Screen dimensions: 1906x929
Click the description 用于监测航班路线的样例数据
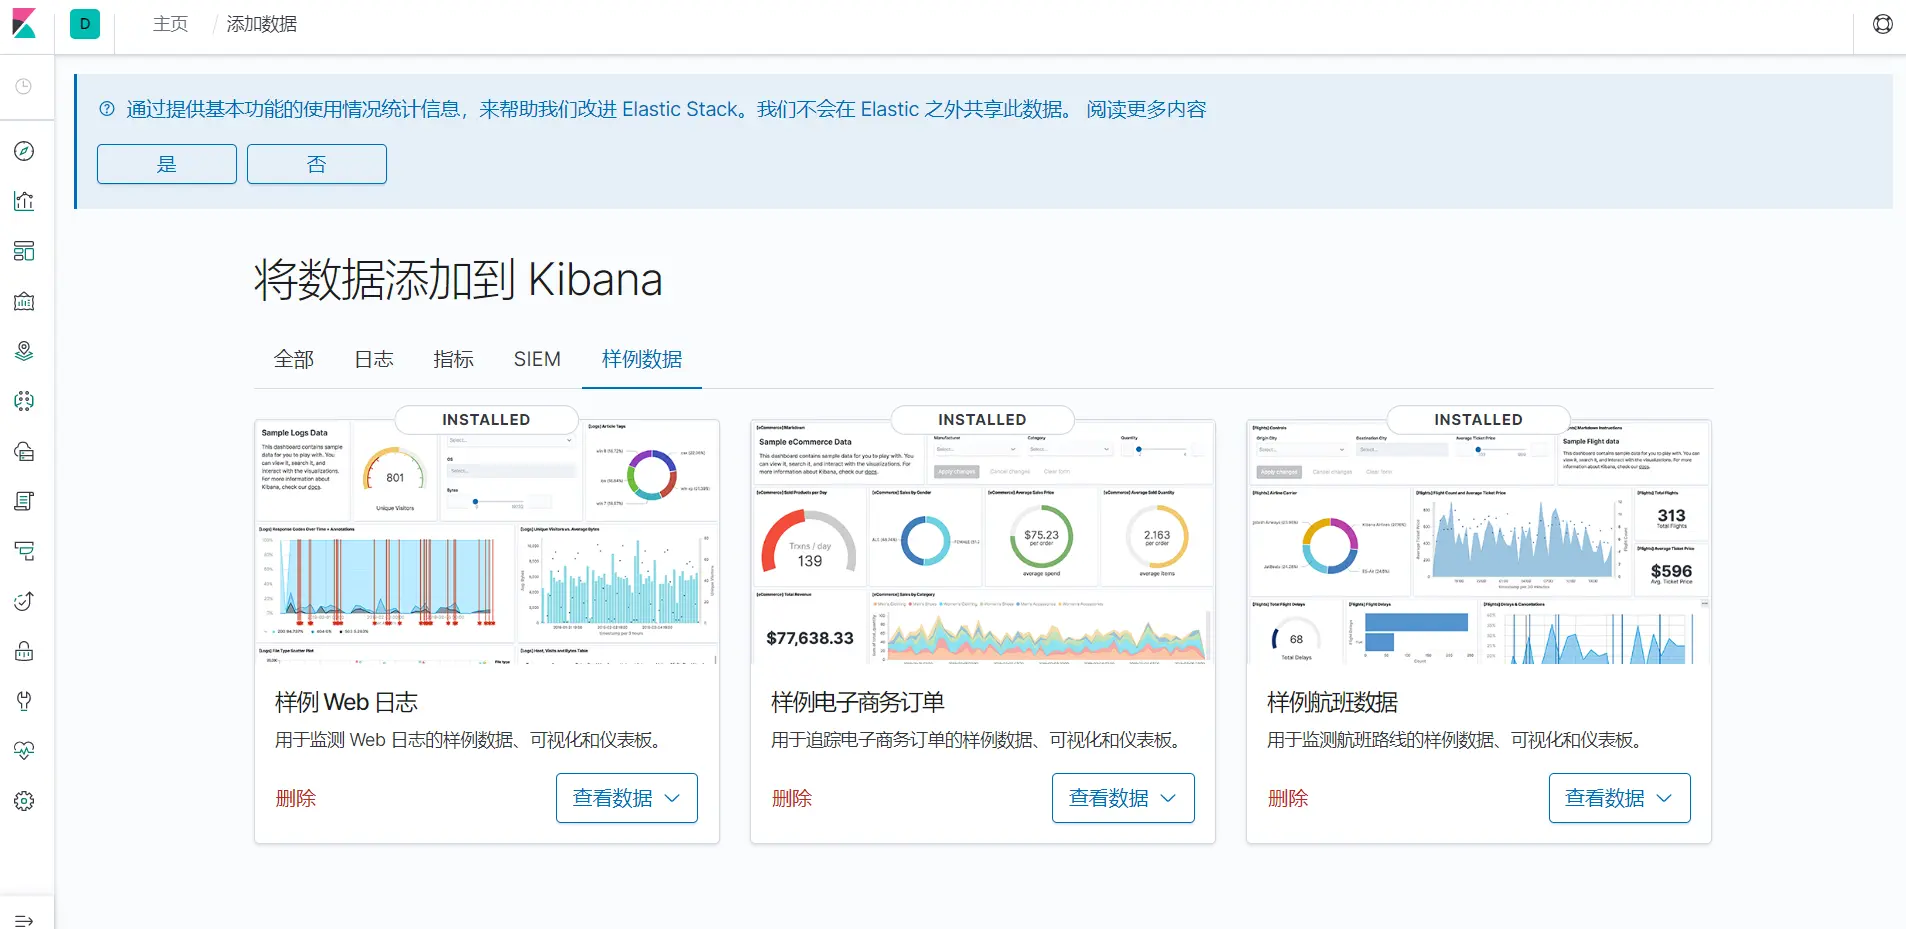1454,740
